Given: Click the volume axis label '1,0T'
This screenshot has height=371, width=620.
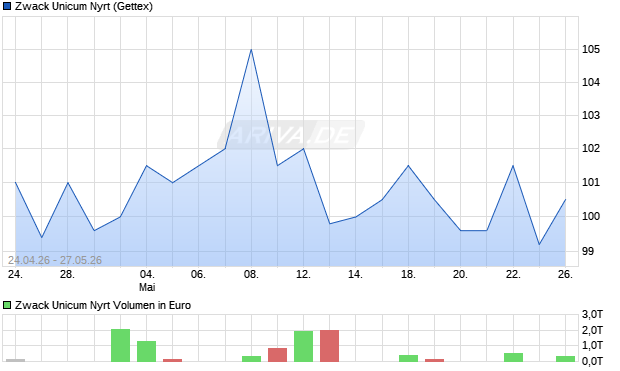Looking at the screenshot, I should pos(592,345).
